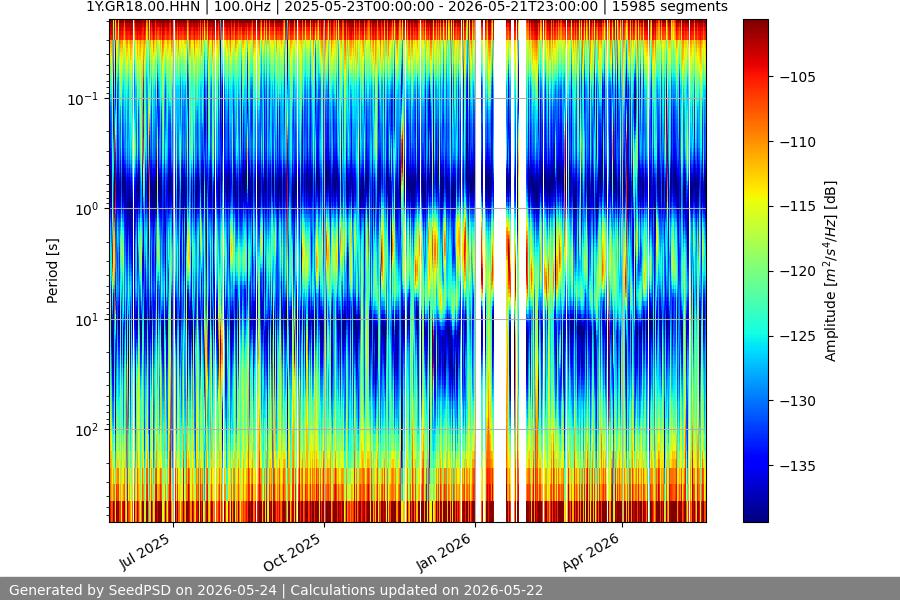Click the −125 colorbar tick label
The image size is (900, 600).
pyautogui.click(x=798, y=336)
